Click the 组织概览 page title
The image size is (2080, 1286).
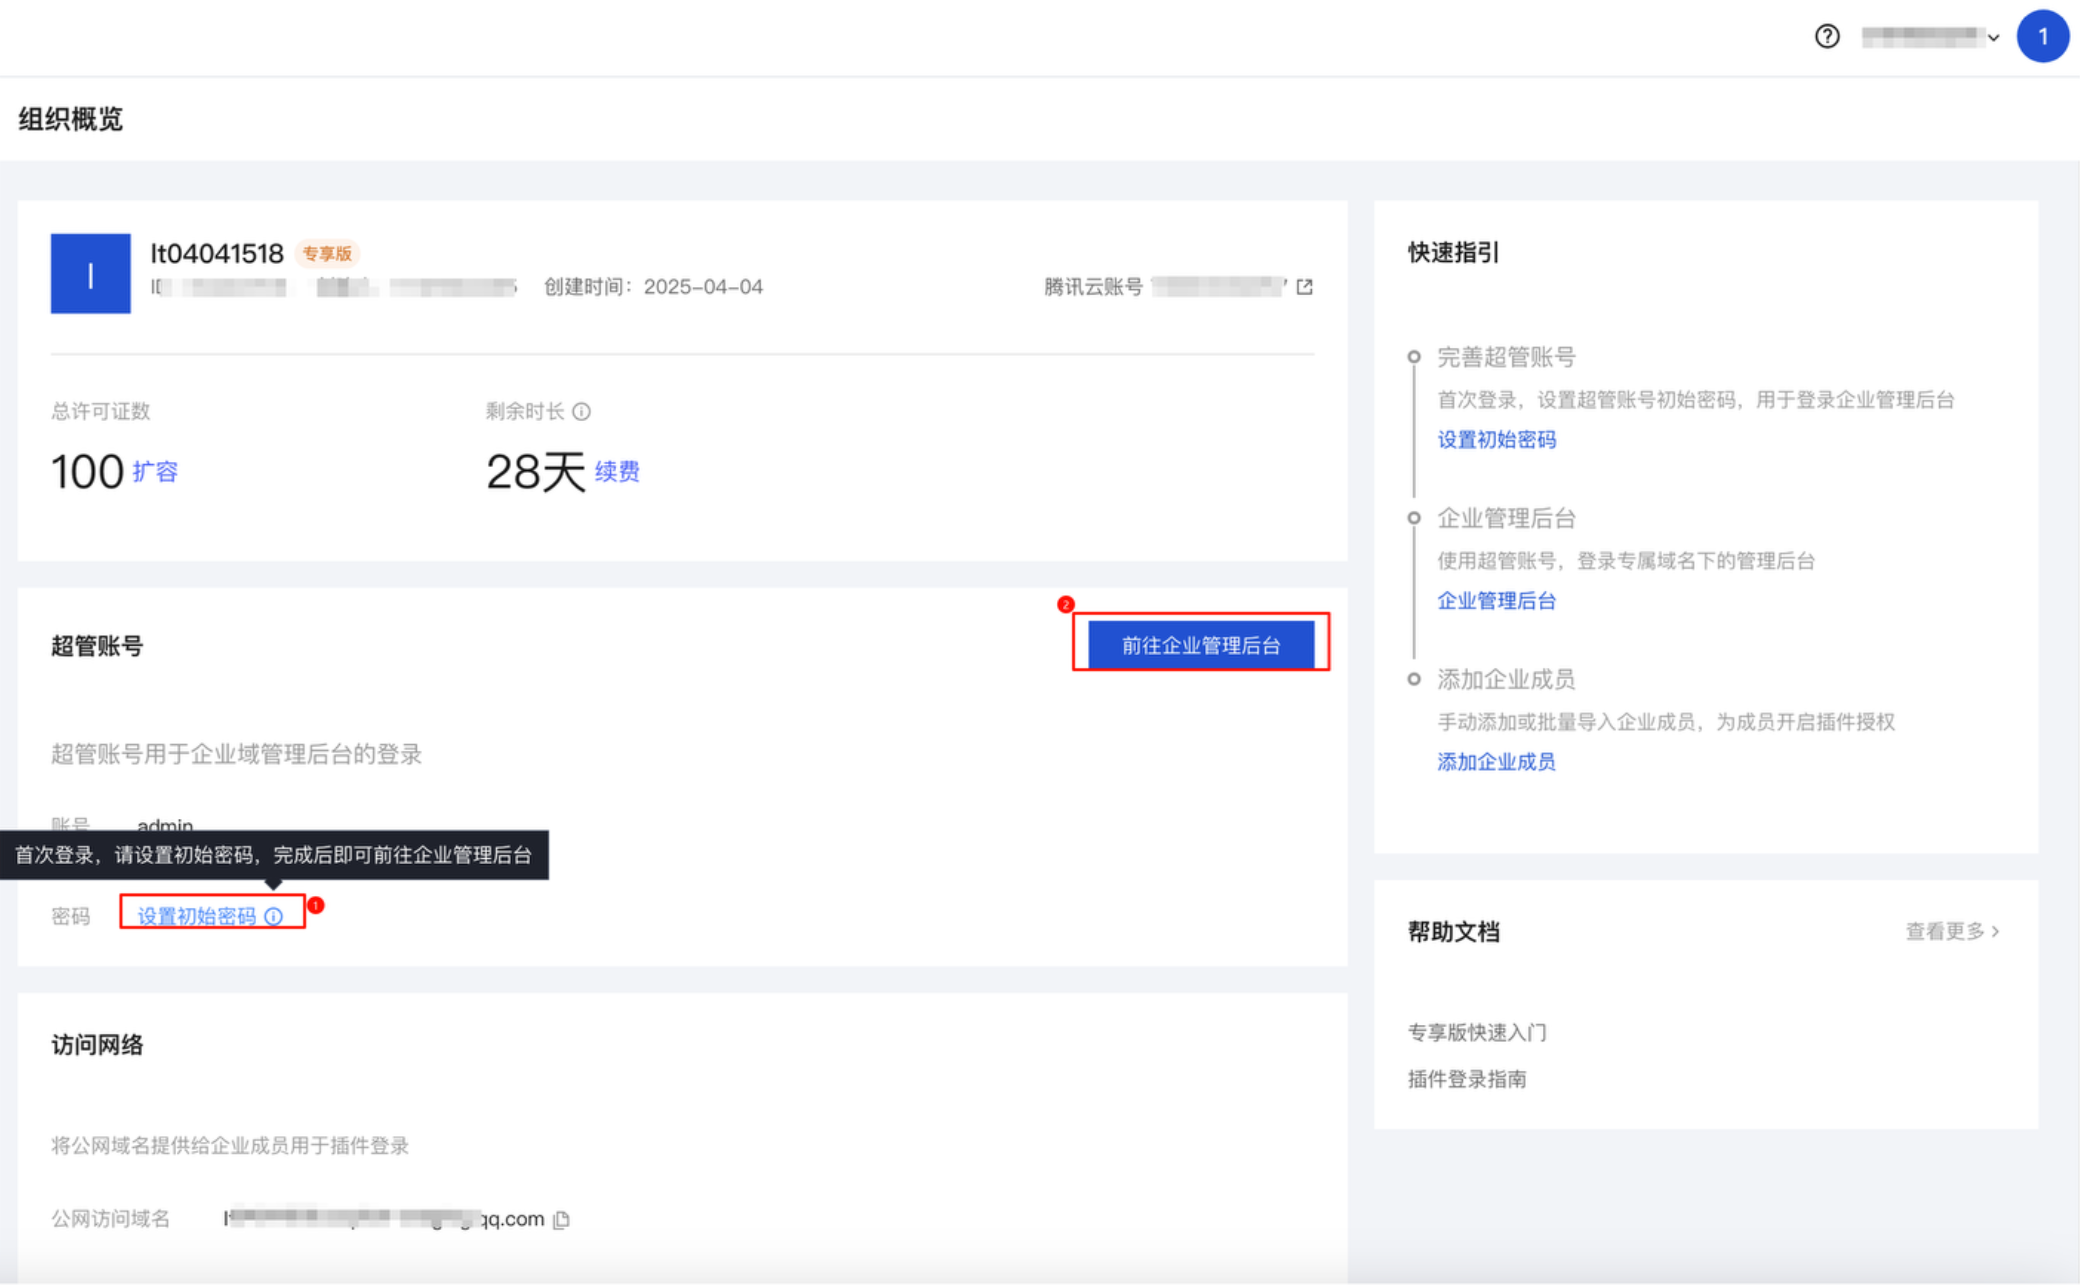point(71,119)
